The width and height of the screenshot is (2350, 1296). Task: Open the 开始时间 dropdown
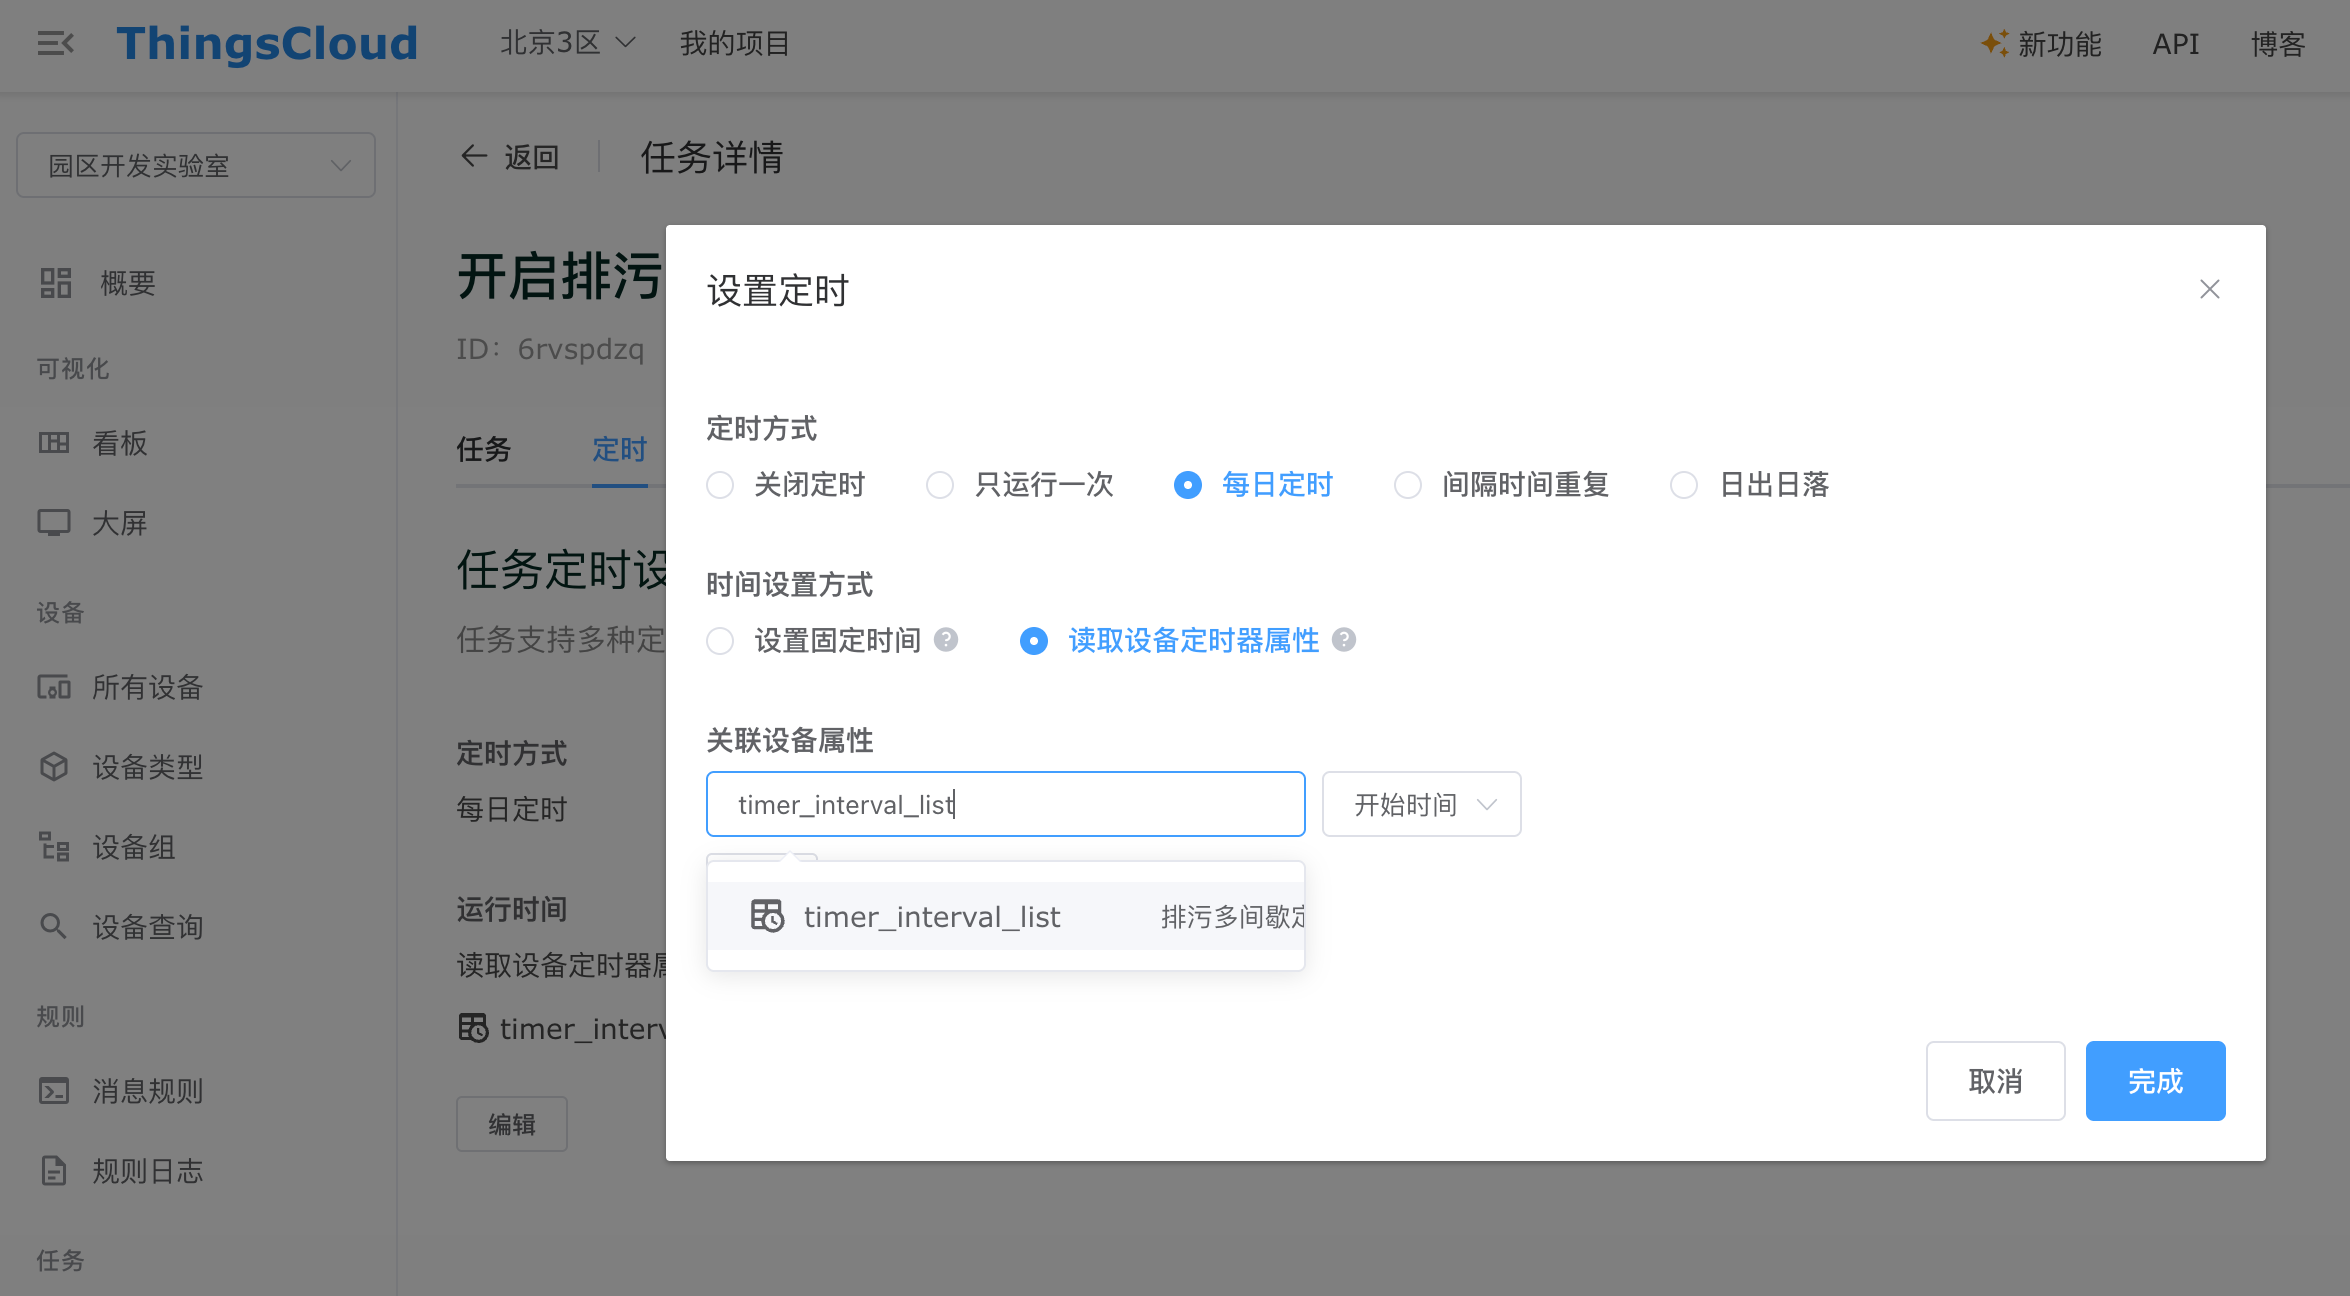click(1422, 804)
